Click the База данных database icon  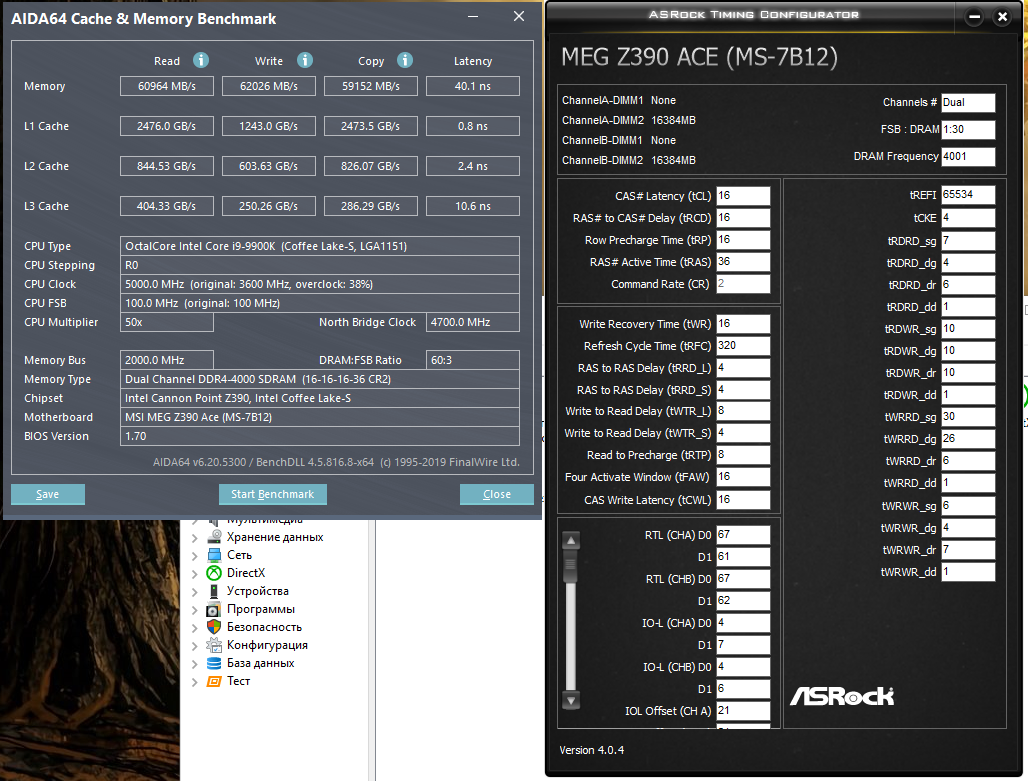[214, 663]
